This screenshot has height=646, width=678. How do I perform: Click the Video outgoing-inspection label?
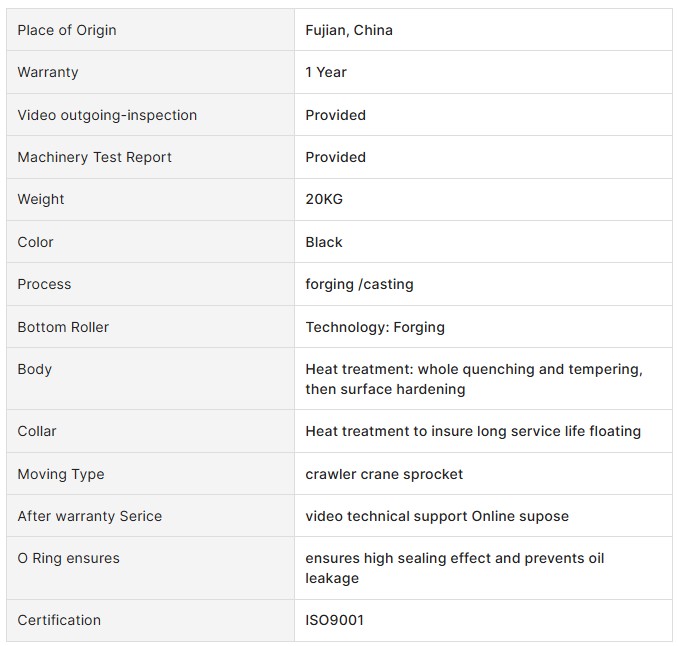pyautogui.click(x=107, y=115)
